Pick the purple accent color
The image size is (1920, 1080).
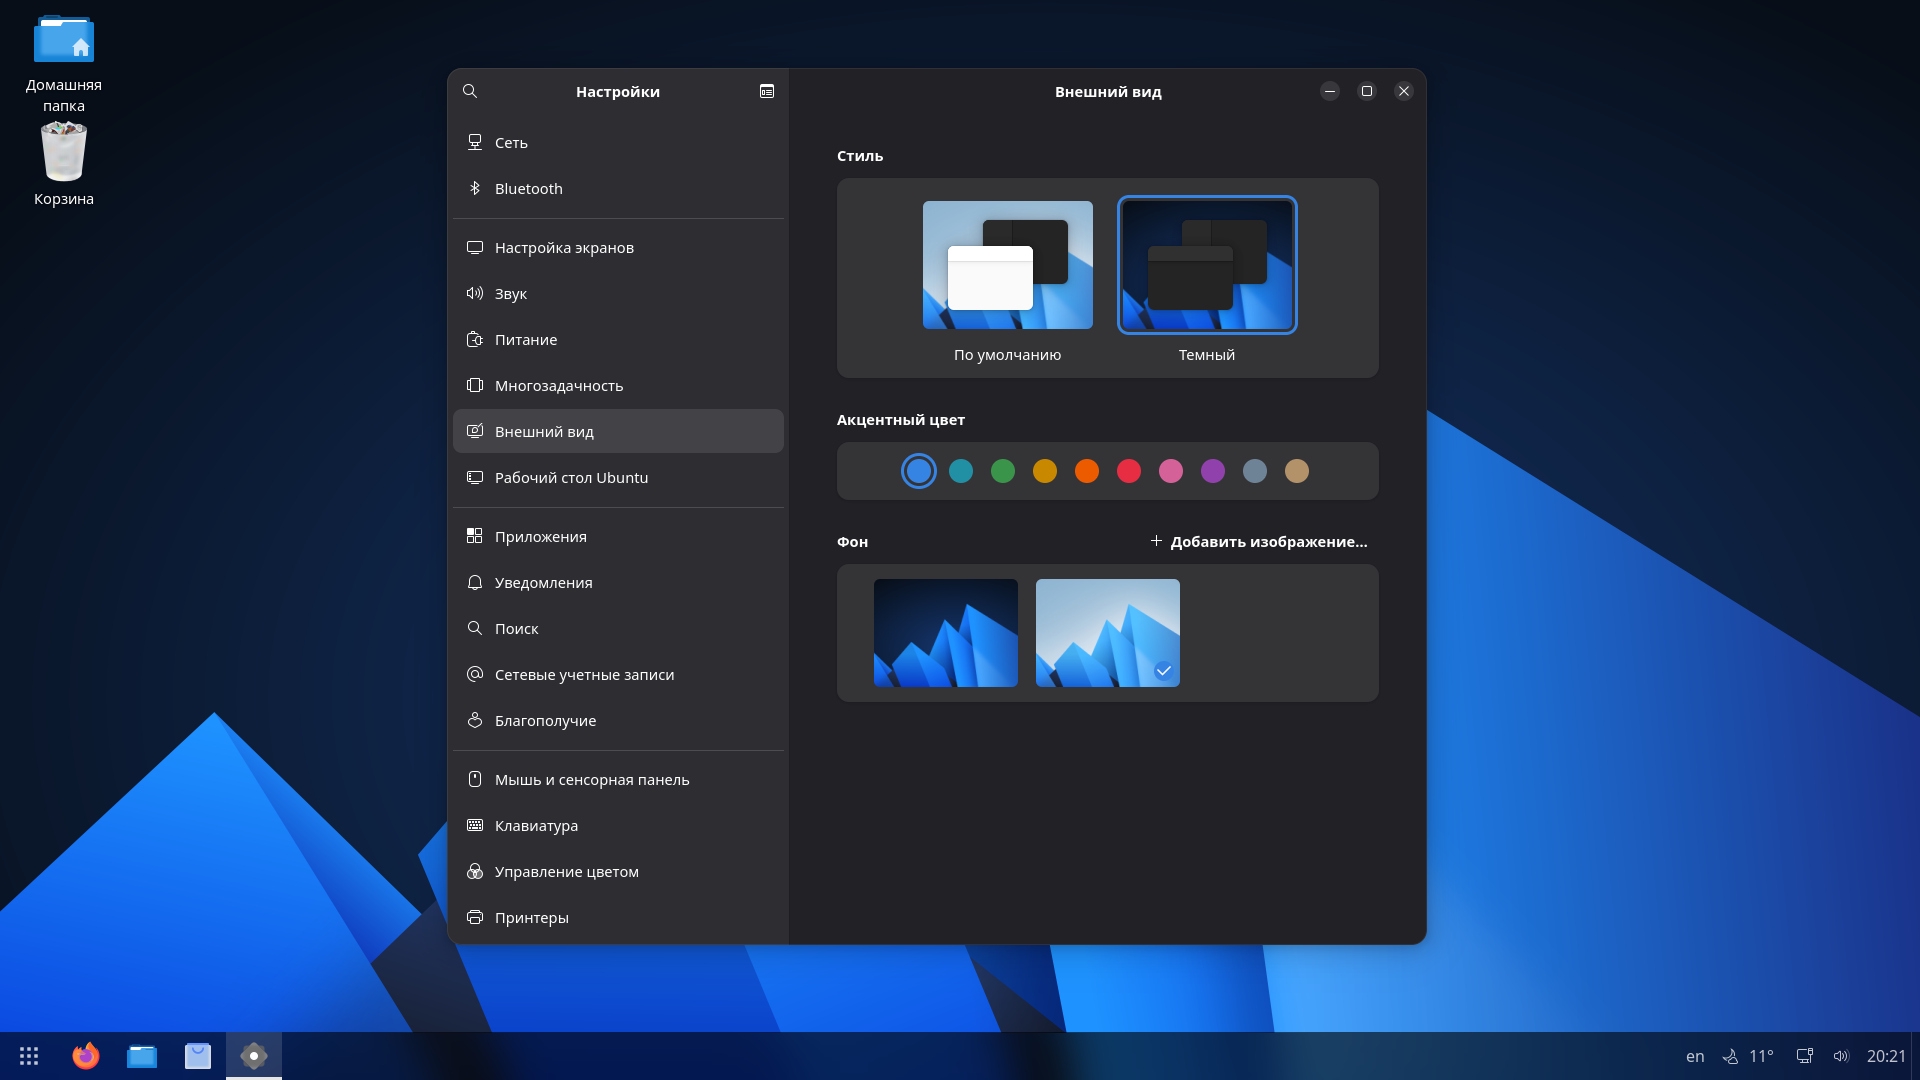click(x=1213, y=471)
